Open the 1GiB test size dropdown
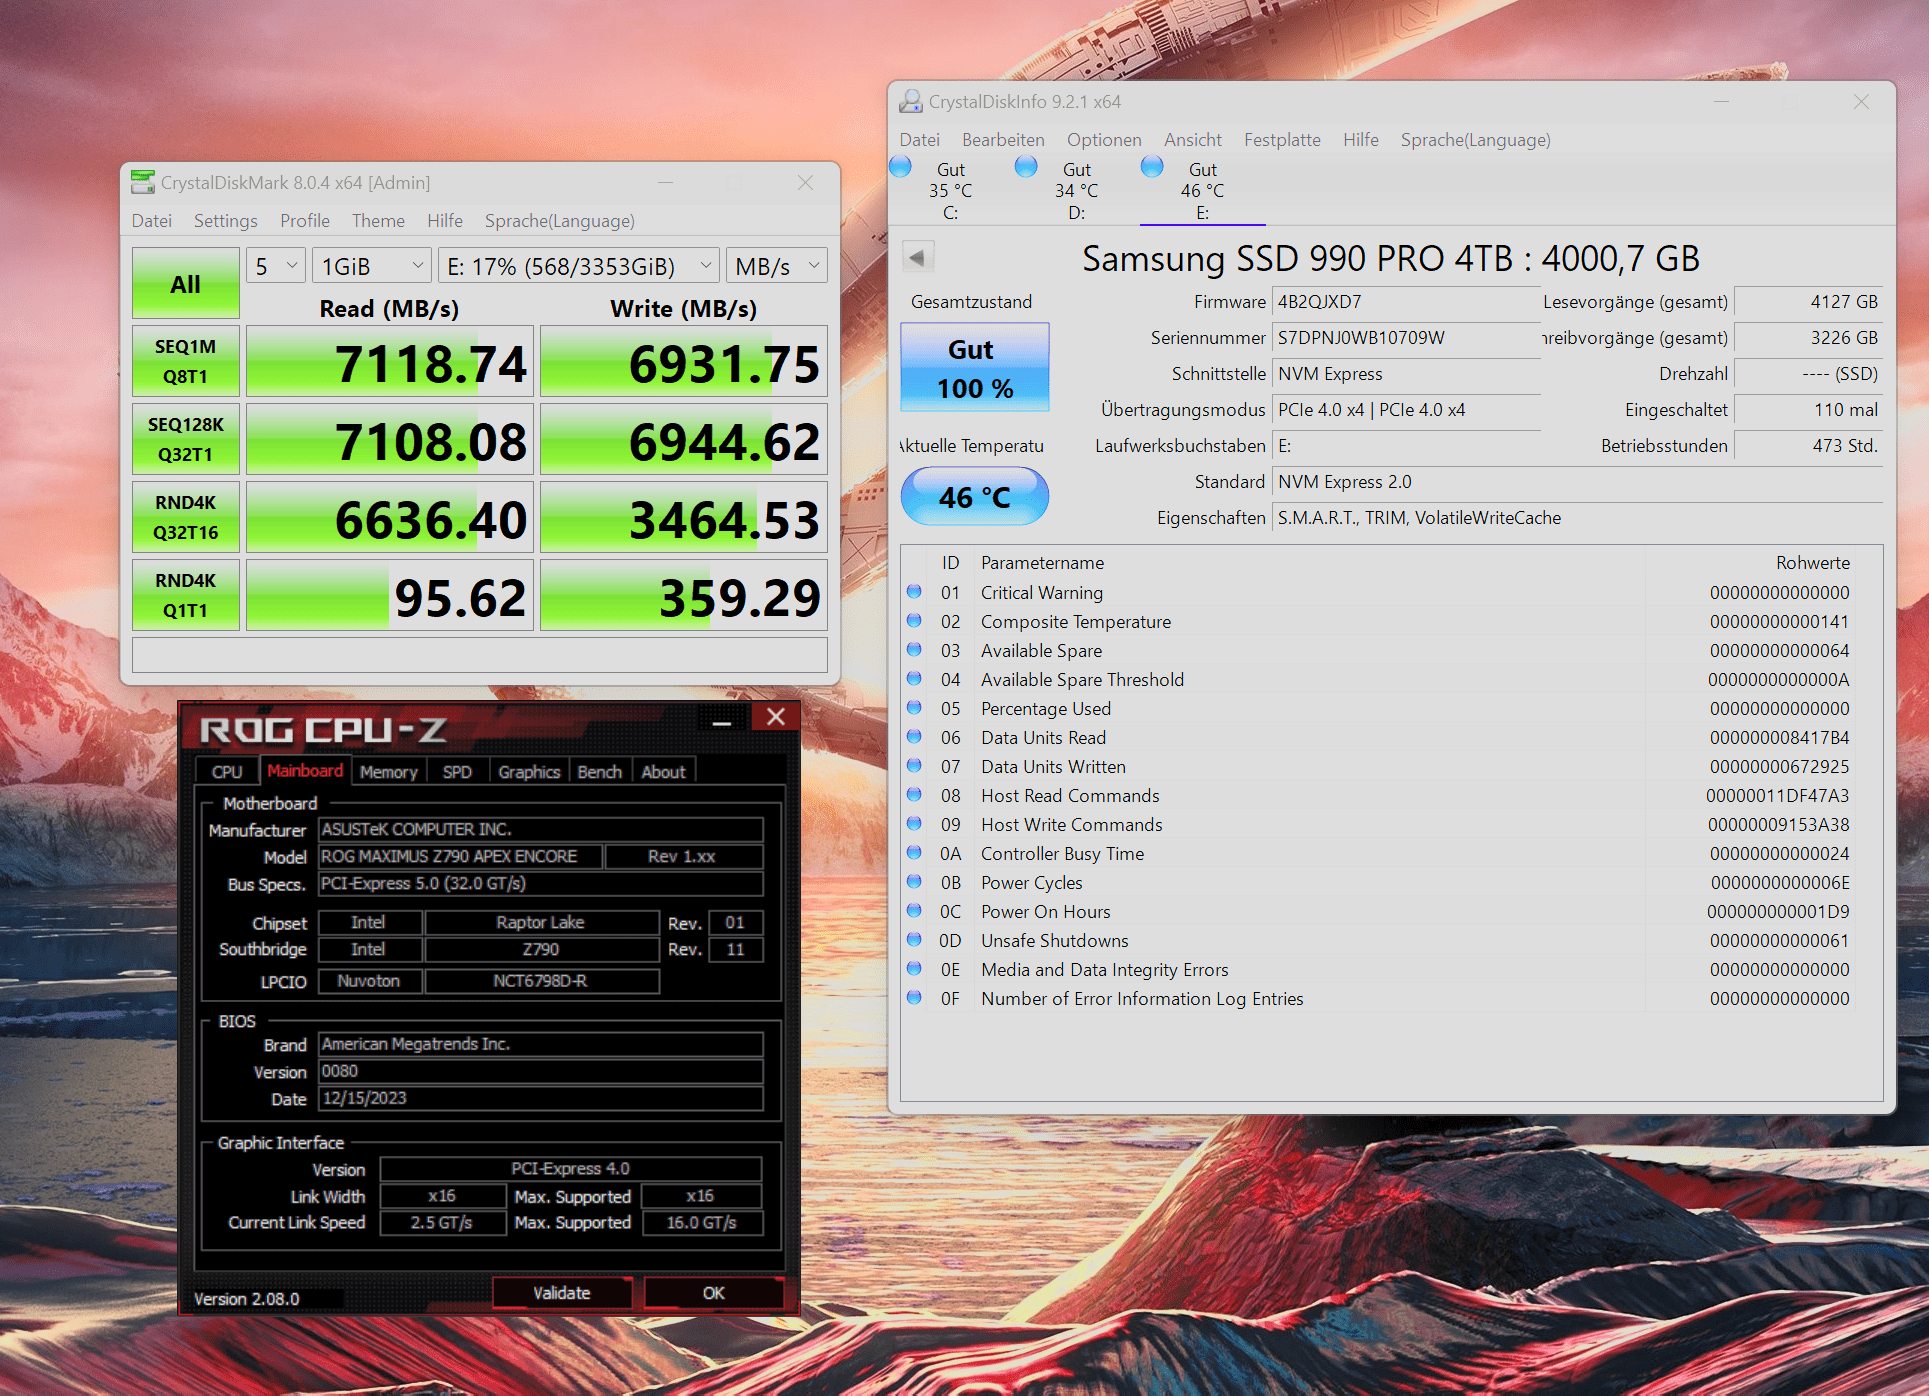Image resolution: width=1929 pixels, height=1396 pixels. 371,266
